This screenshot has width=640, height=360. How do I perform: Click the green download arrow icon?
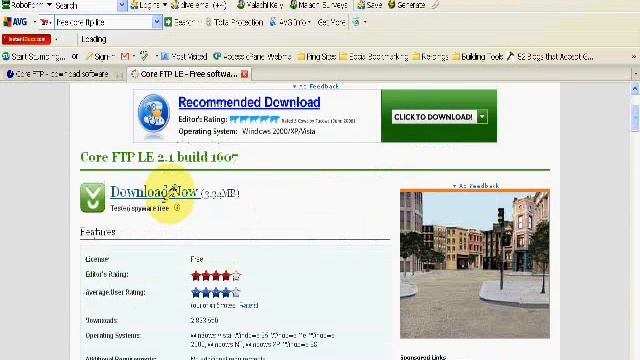[92, 198]
